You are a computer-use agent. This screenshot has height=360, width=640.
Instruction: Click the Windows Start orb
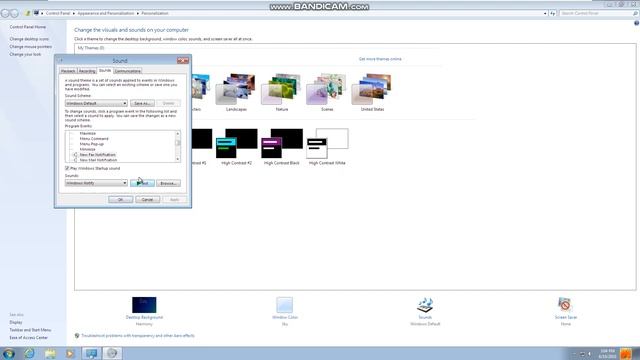[x=9, y=353]
